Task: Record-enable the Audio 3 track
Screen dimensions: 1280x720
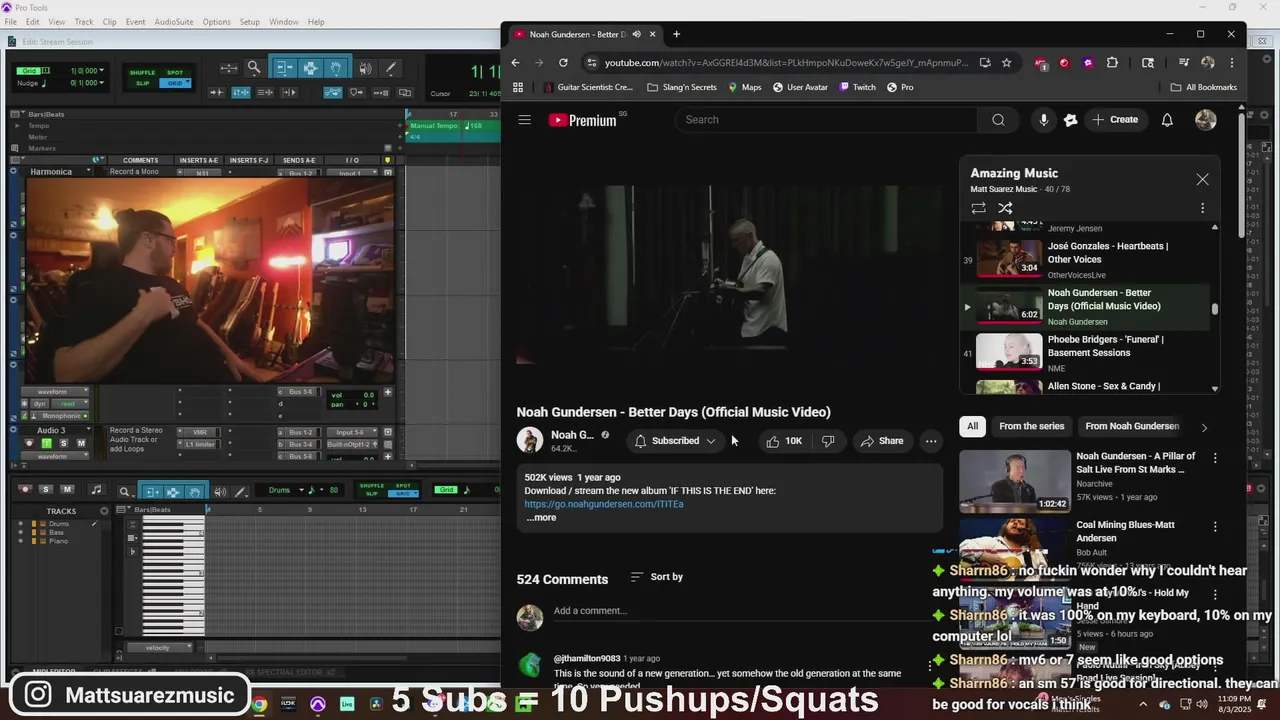Action: coord(28,443)
